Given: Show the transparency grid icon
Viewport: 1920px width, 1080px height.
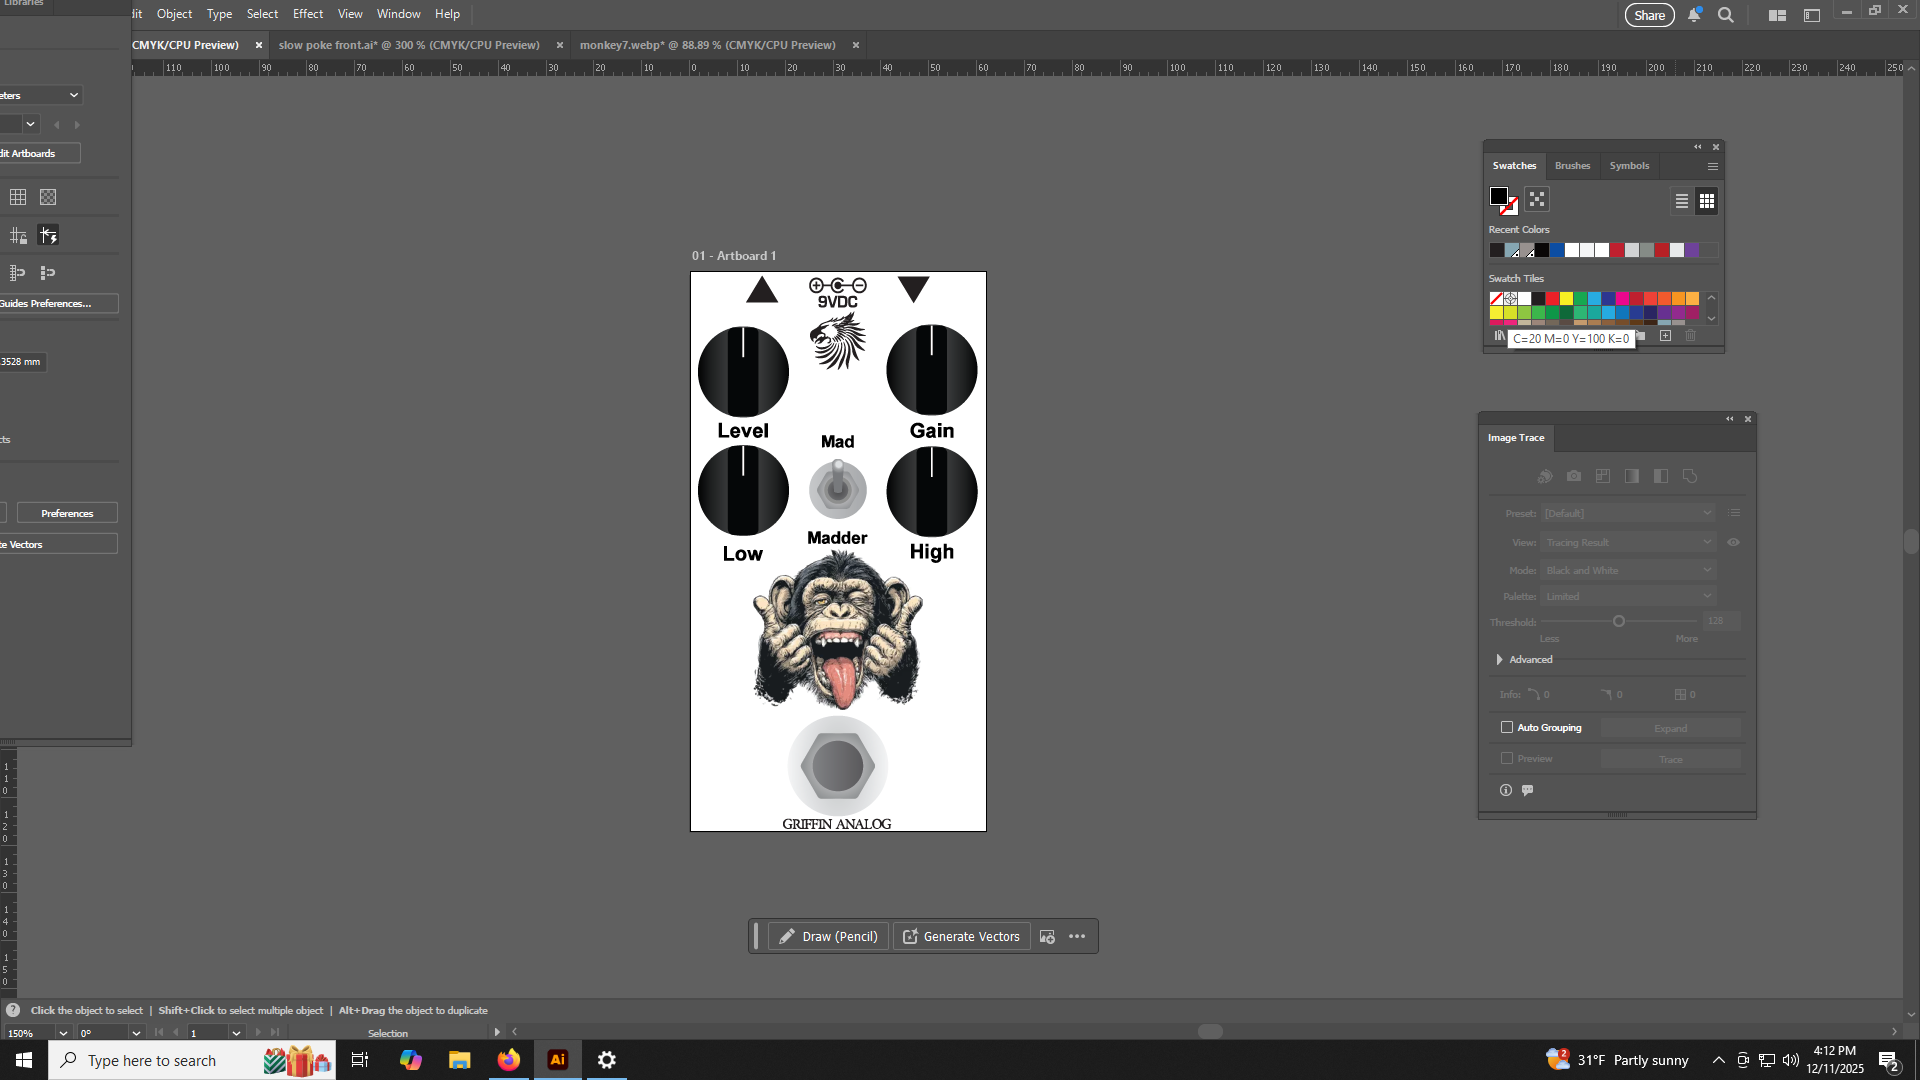Looking at the screenshot, I should coord(48,197).
